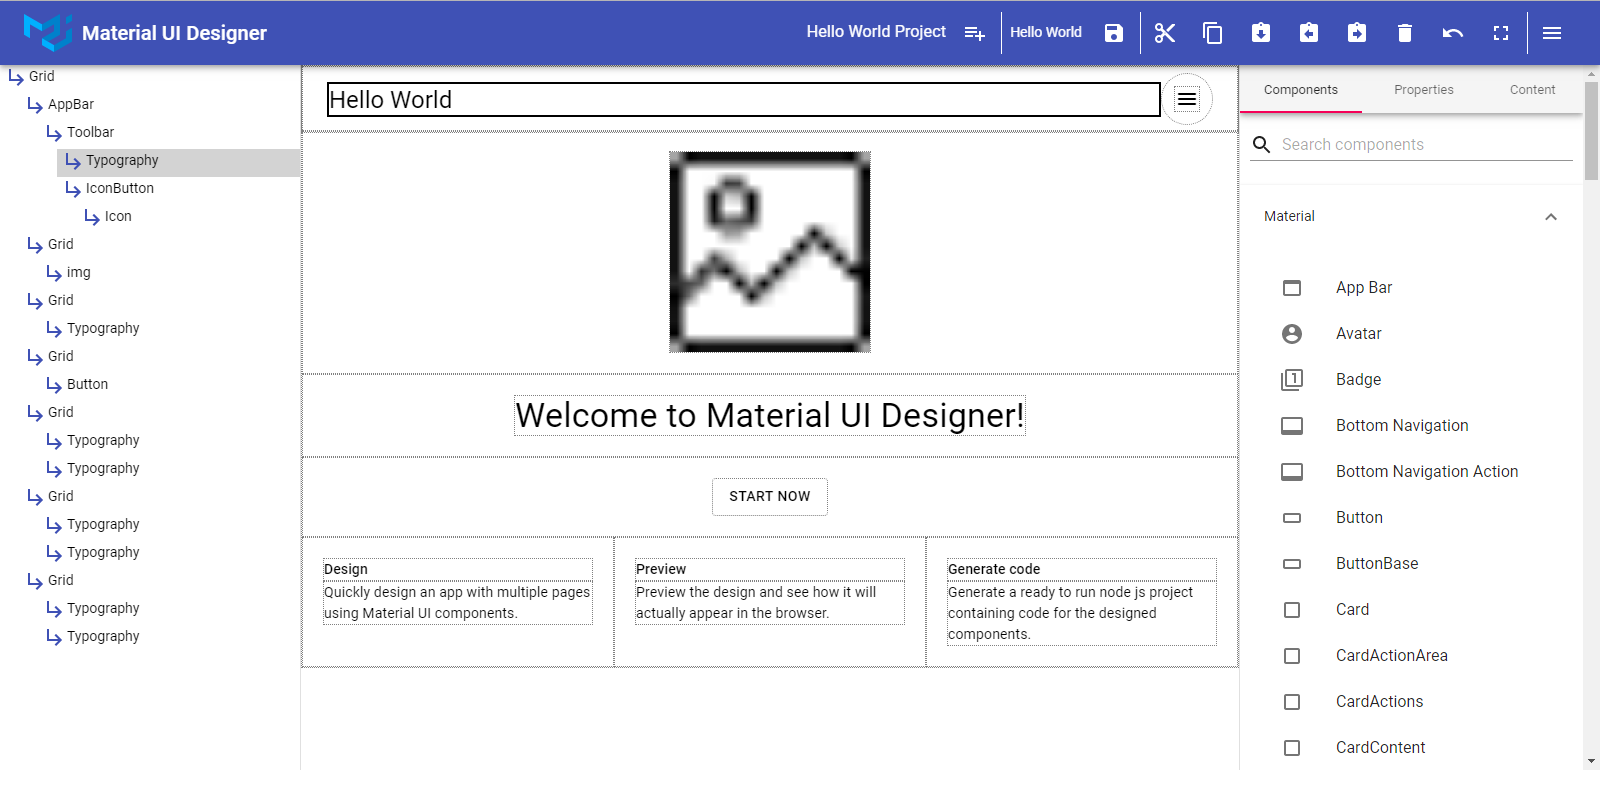
Task: Select the Card component icon
Action: click(1292, 610)
